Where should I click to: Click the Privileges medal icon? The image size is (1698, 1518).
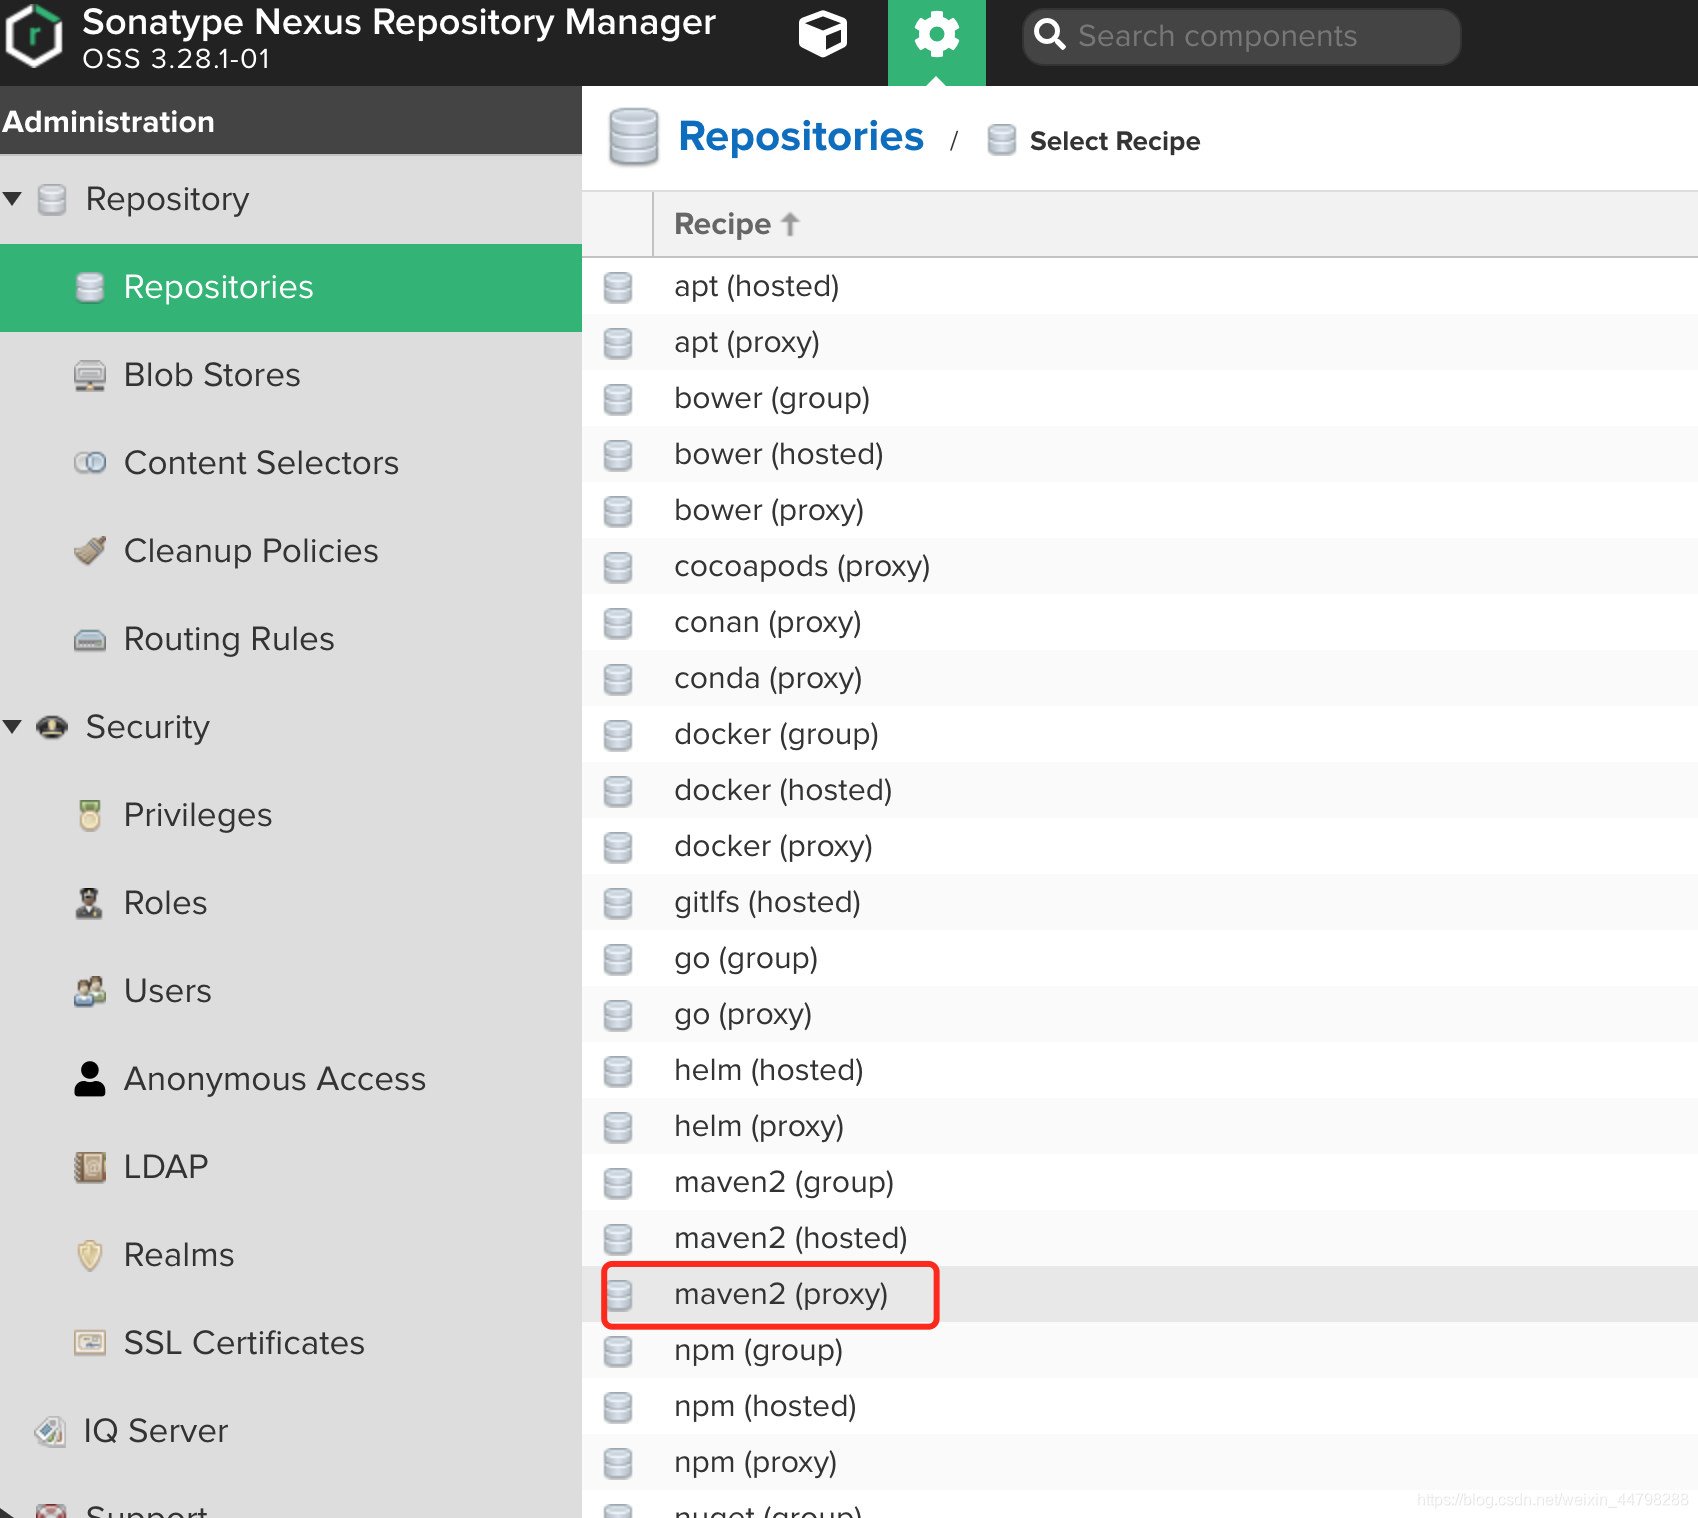(90, 815)
